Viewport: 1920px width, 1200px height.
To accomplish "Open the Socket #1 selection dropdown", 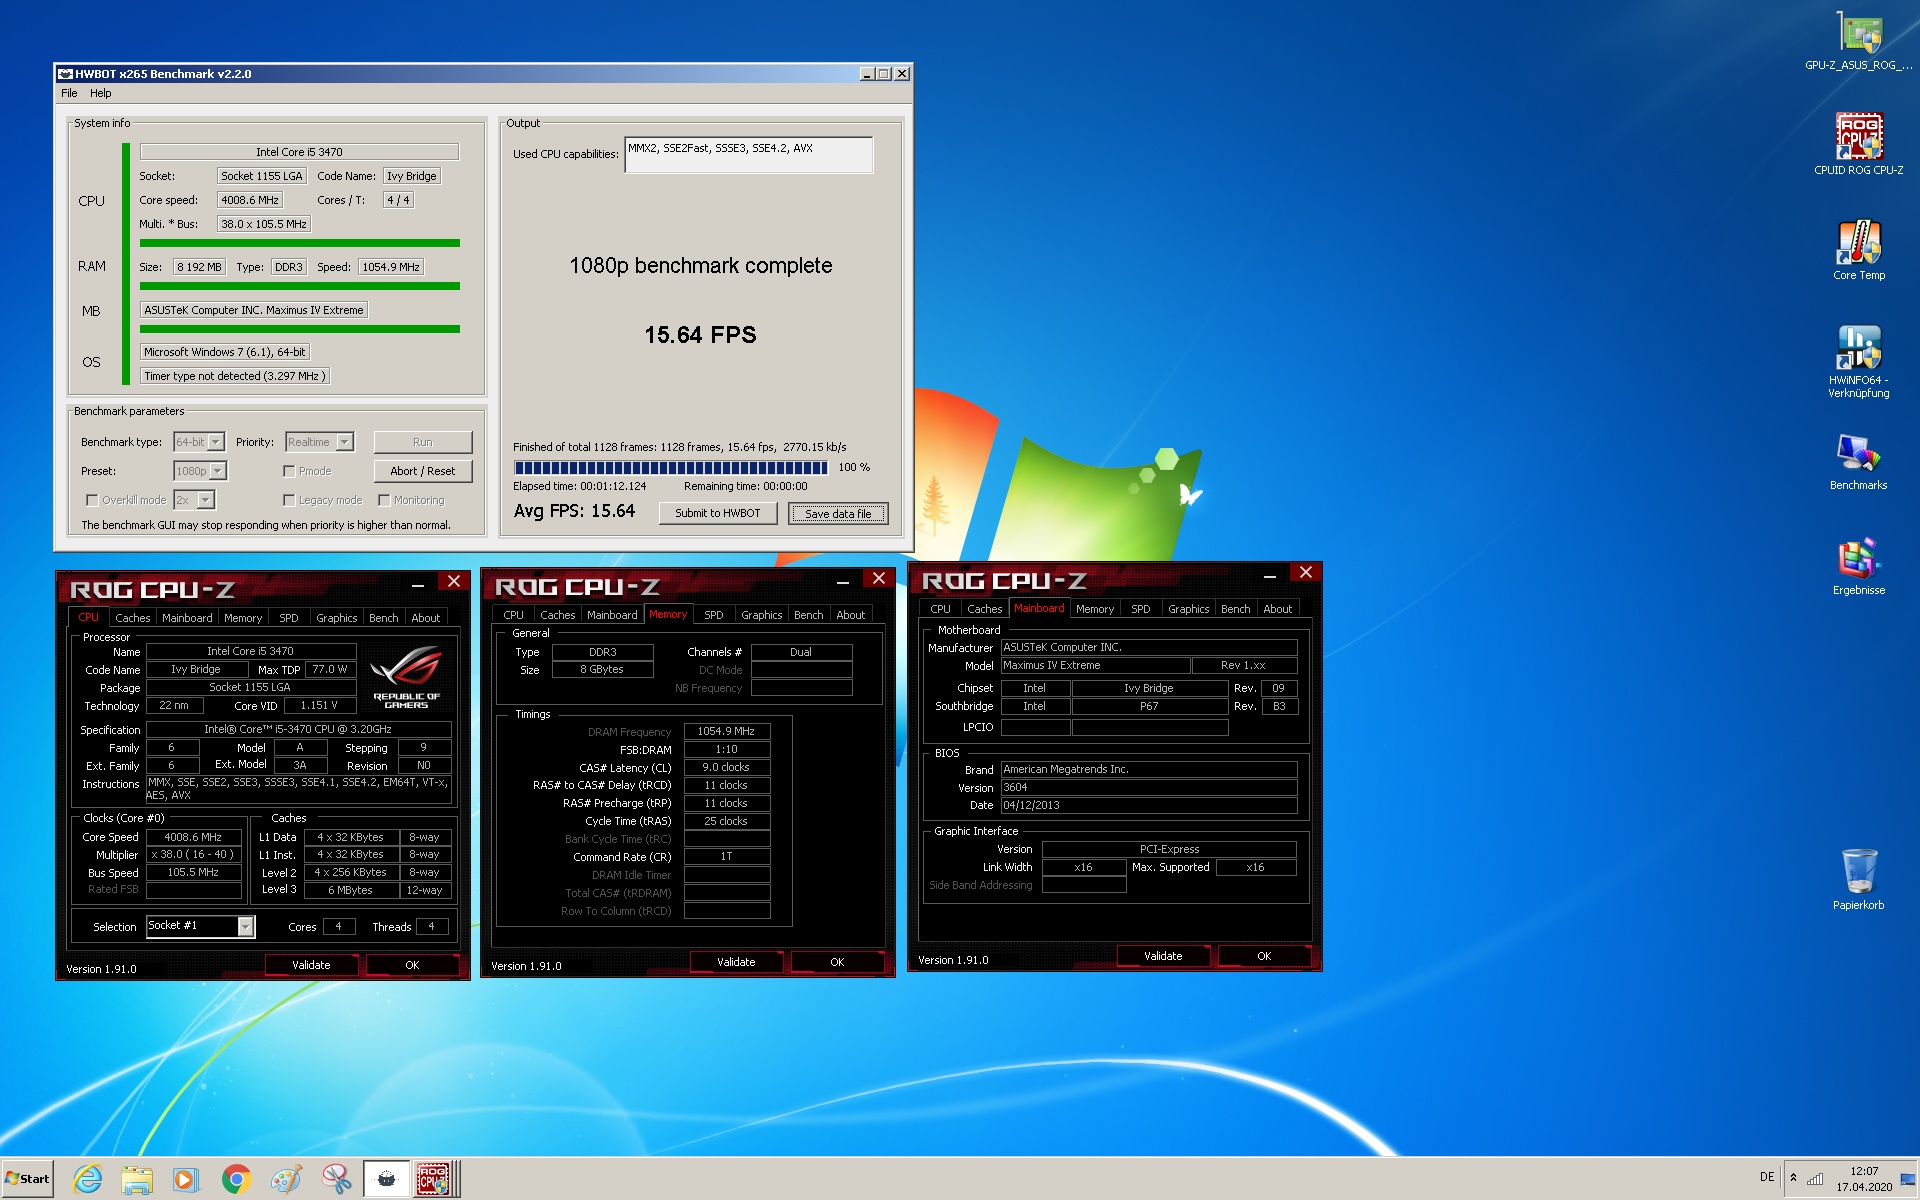I will click(x=245, y=927).
